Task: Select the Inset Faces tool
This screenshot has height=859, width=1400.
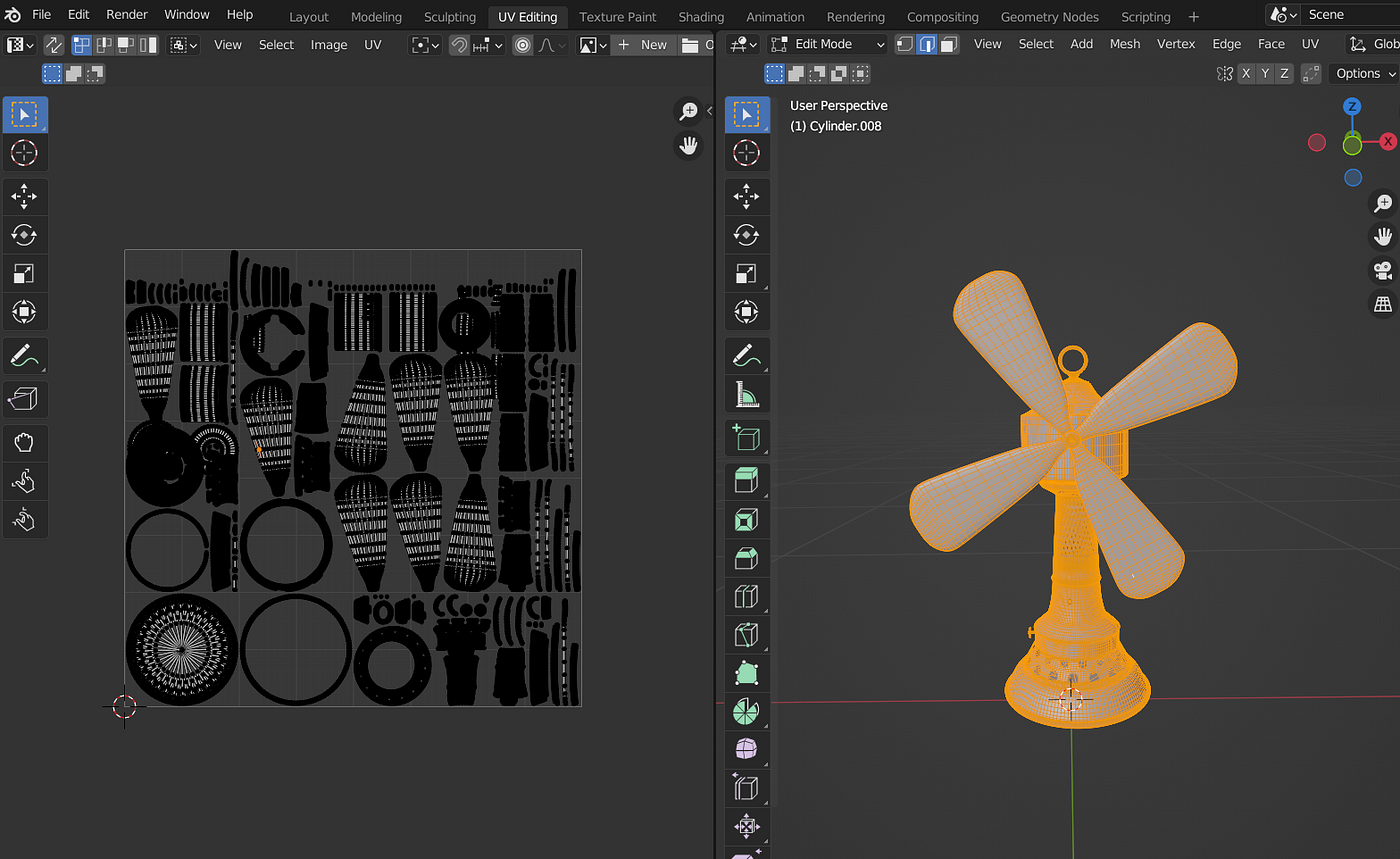Action: 747,520
